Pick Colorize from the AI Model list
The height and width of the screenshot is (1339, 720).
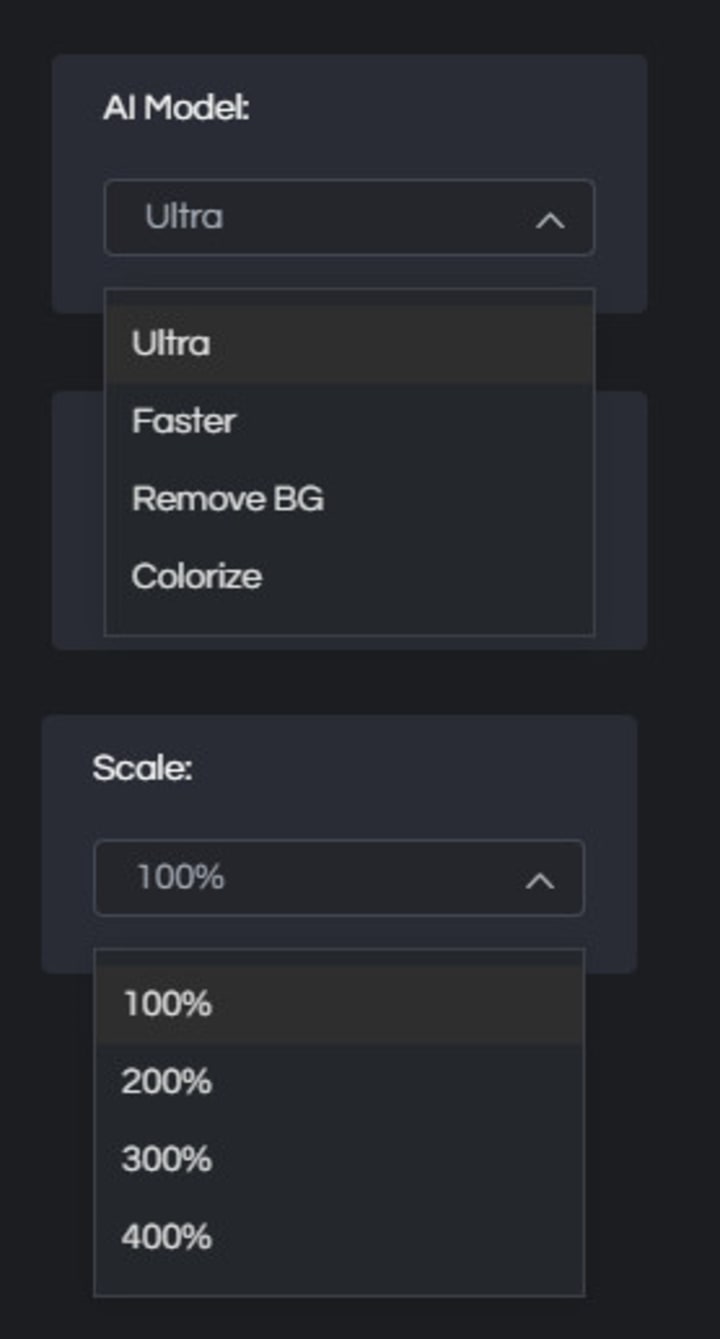197,576
